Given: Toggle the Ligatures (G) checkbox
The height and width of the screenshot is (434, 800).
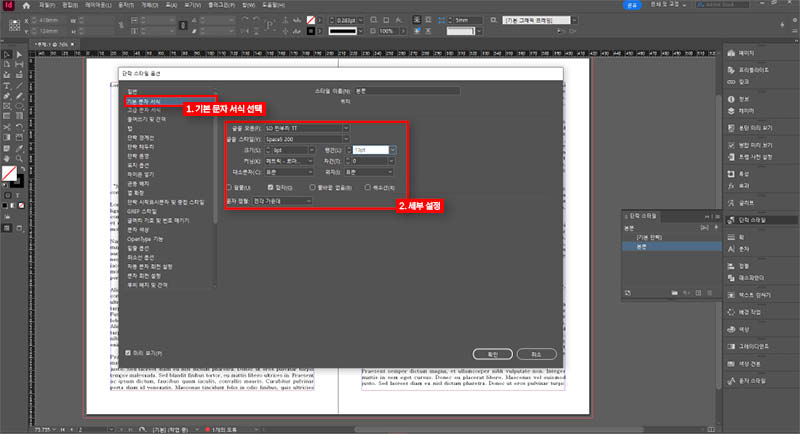Looking at the screenshot, I should tap(270, 188).
